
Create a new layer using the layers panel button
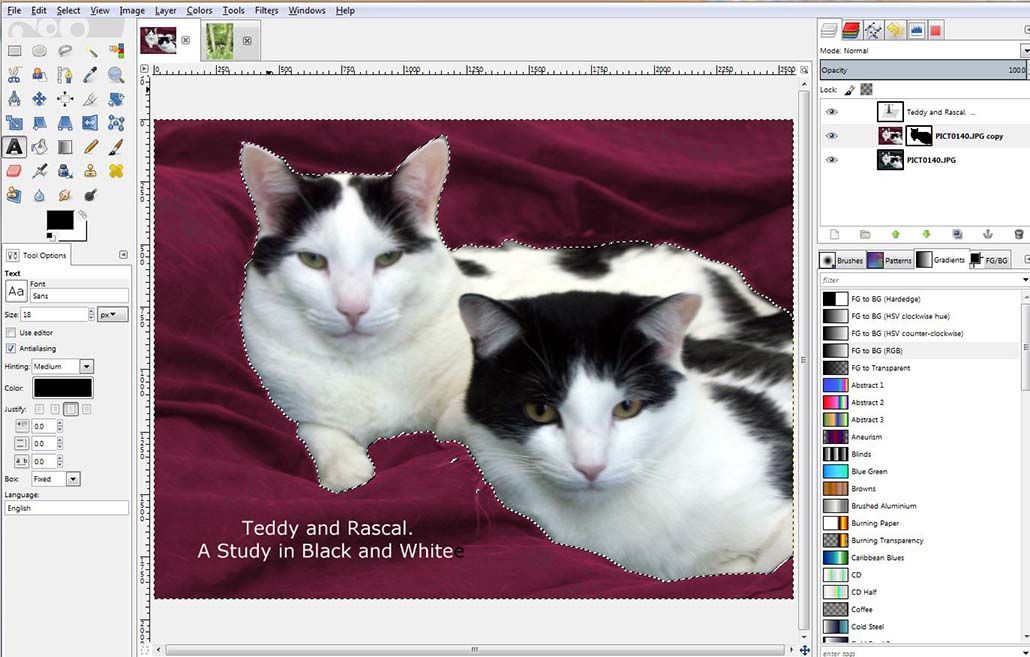pyautogui.click(x=834, y=234)
